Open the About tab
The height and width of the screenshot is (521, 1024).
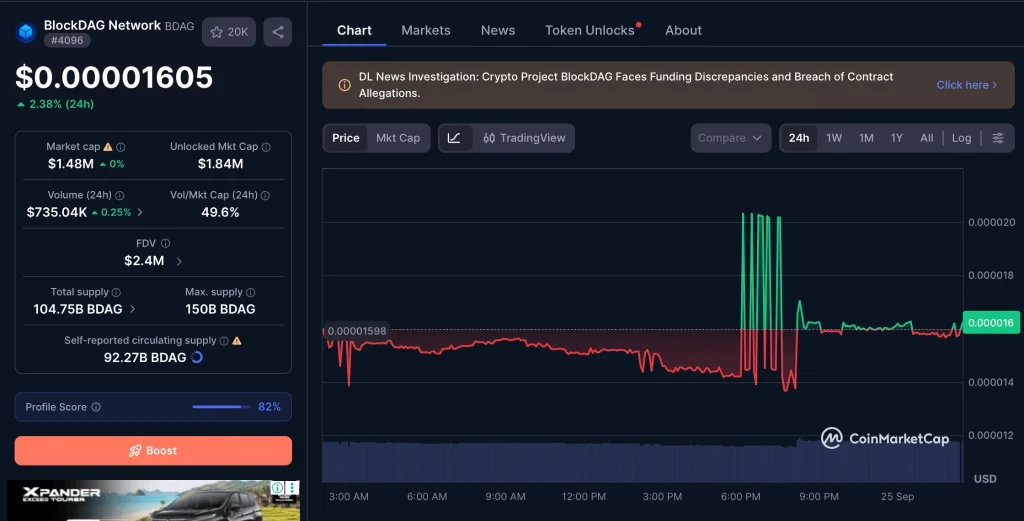683,30
